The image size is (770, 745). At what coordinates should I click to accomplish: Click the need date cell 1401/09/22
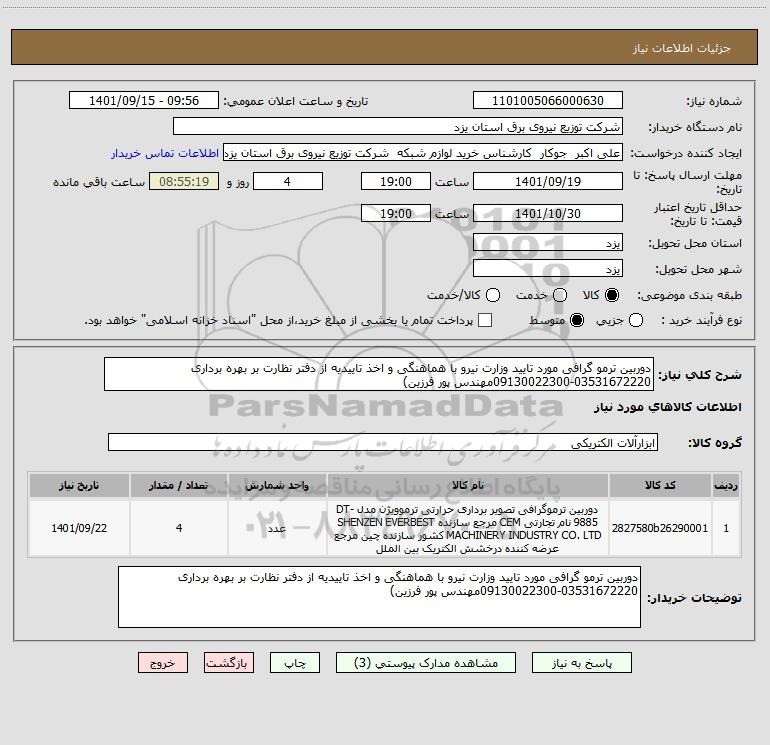(79, 528)
